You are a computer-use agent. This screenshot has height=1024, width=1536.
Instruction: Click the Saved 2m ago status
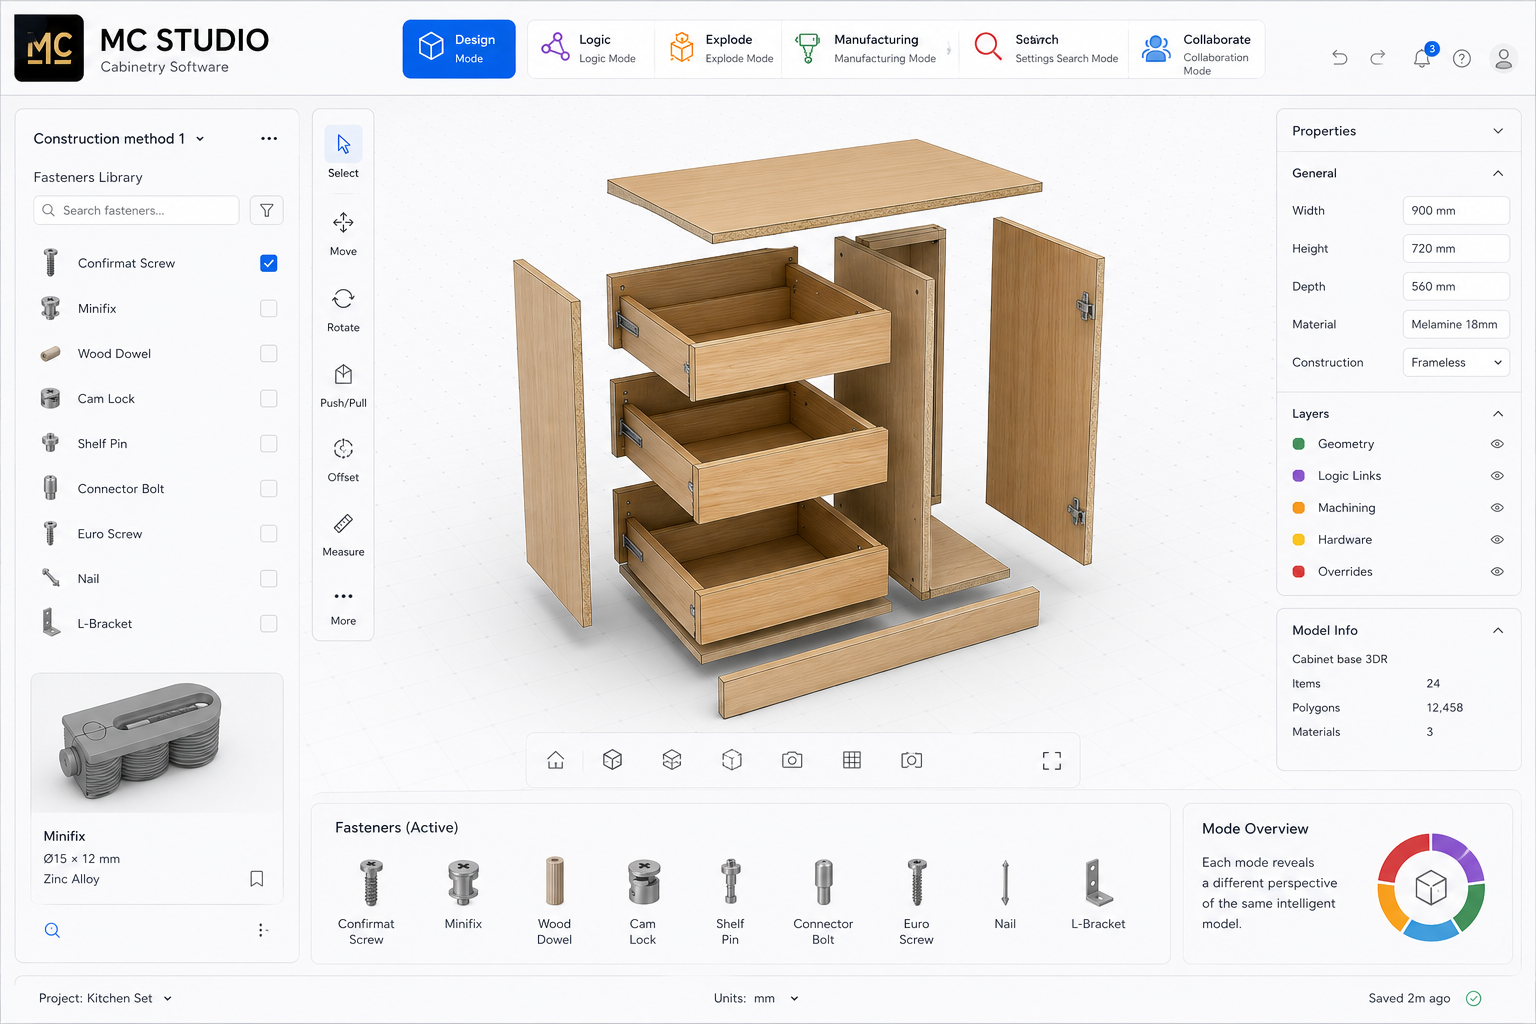pos(1424,998)
